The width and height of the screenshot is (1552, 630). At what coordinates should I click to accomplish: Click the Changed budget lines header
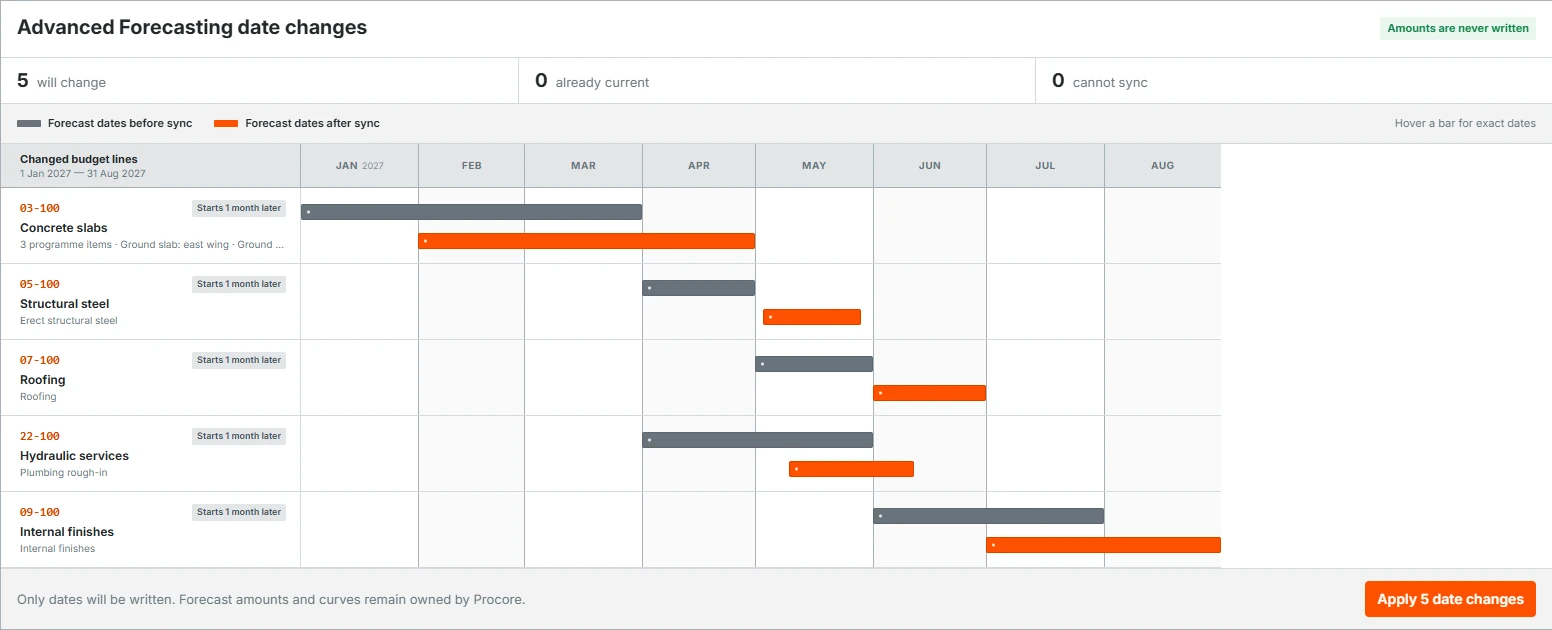(x=79, y=159)
